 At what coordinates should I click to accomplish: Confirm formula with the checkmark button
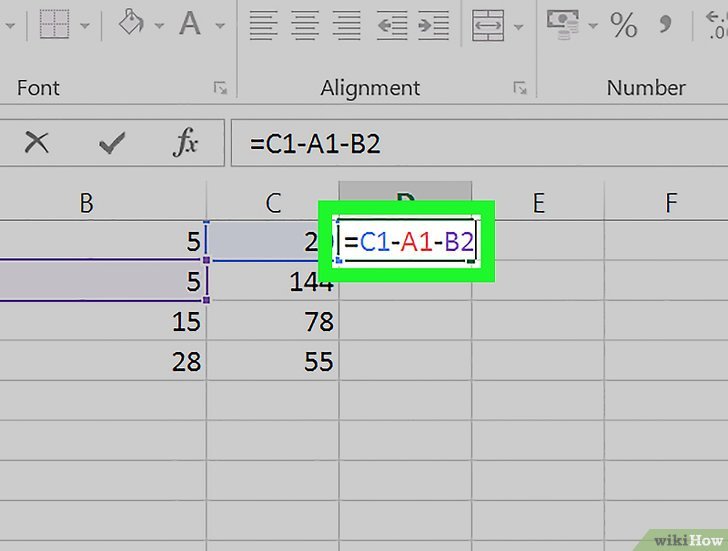click(x=112, y=142)
